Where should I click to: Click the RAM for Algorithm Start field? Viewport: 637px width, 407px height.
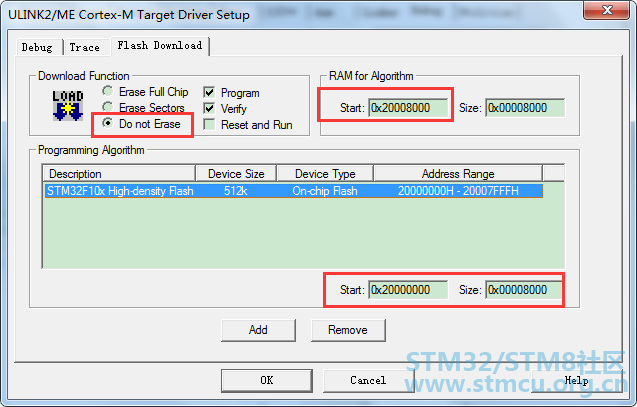coord(408,108)
